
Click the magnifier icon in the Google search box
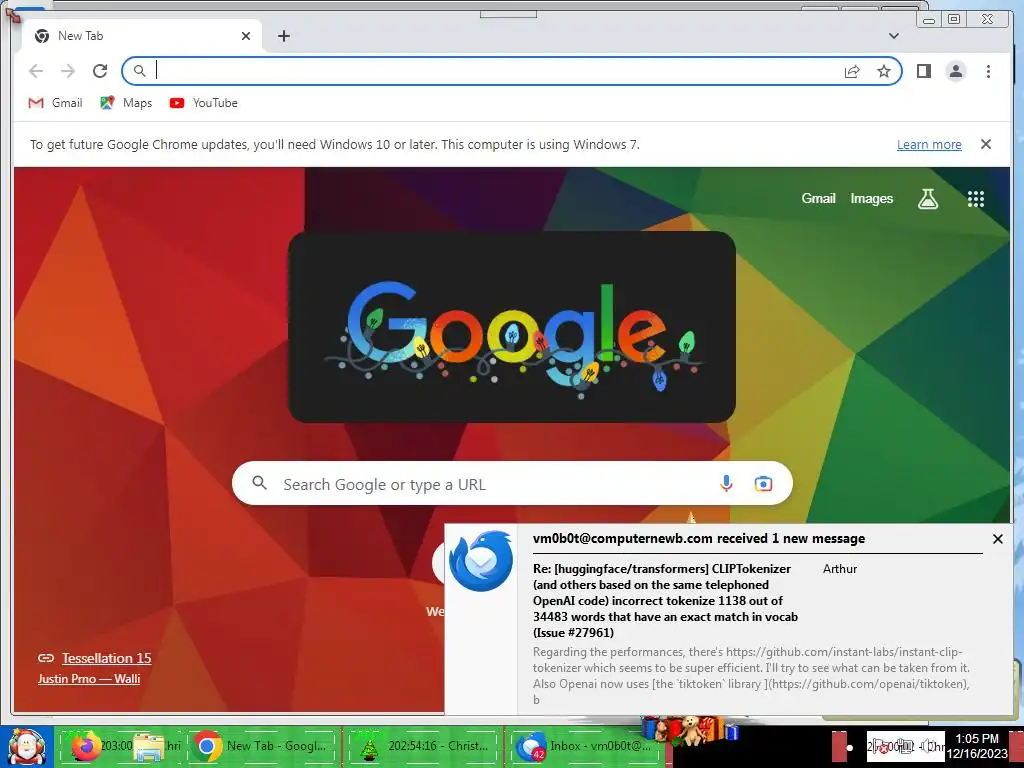(x=260, y=483)
